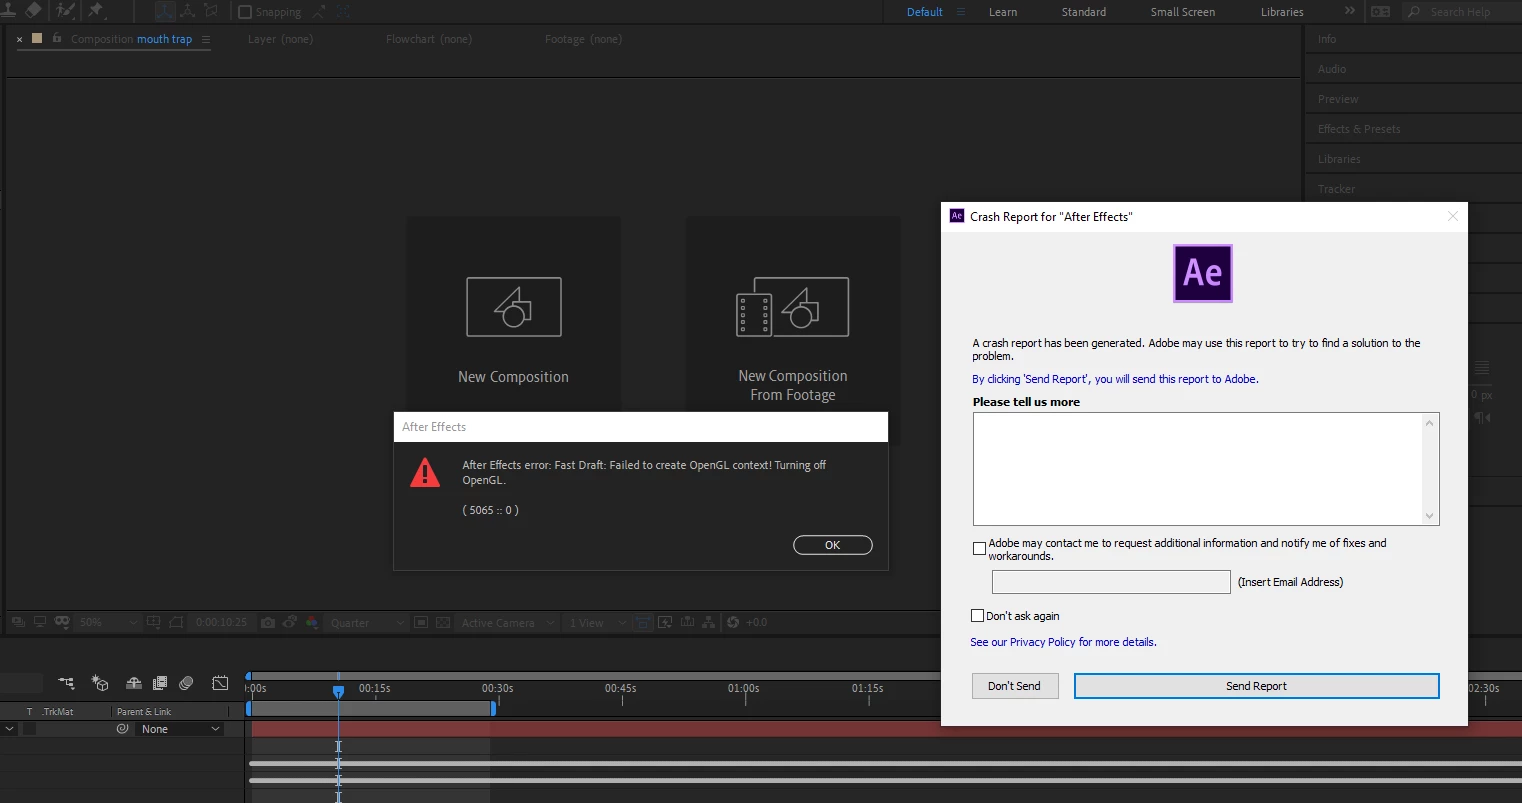Viewport: 1522px width, 803px height.
Task: Switch to the Standard workspace
Action: tap(1084, 12)
